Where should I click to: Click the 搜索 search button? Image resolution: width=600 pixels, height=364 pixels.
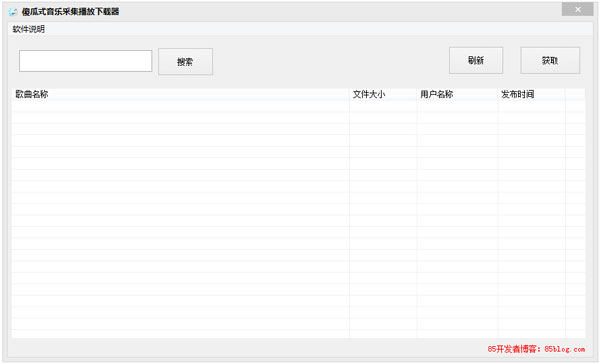pyautogui.click(x=186, y=62)
